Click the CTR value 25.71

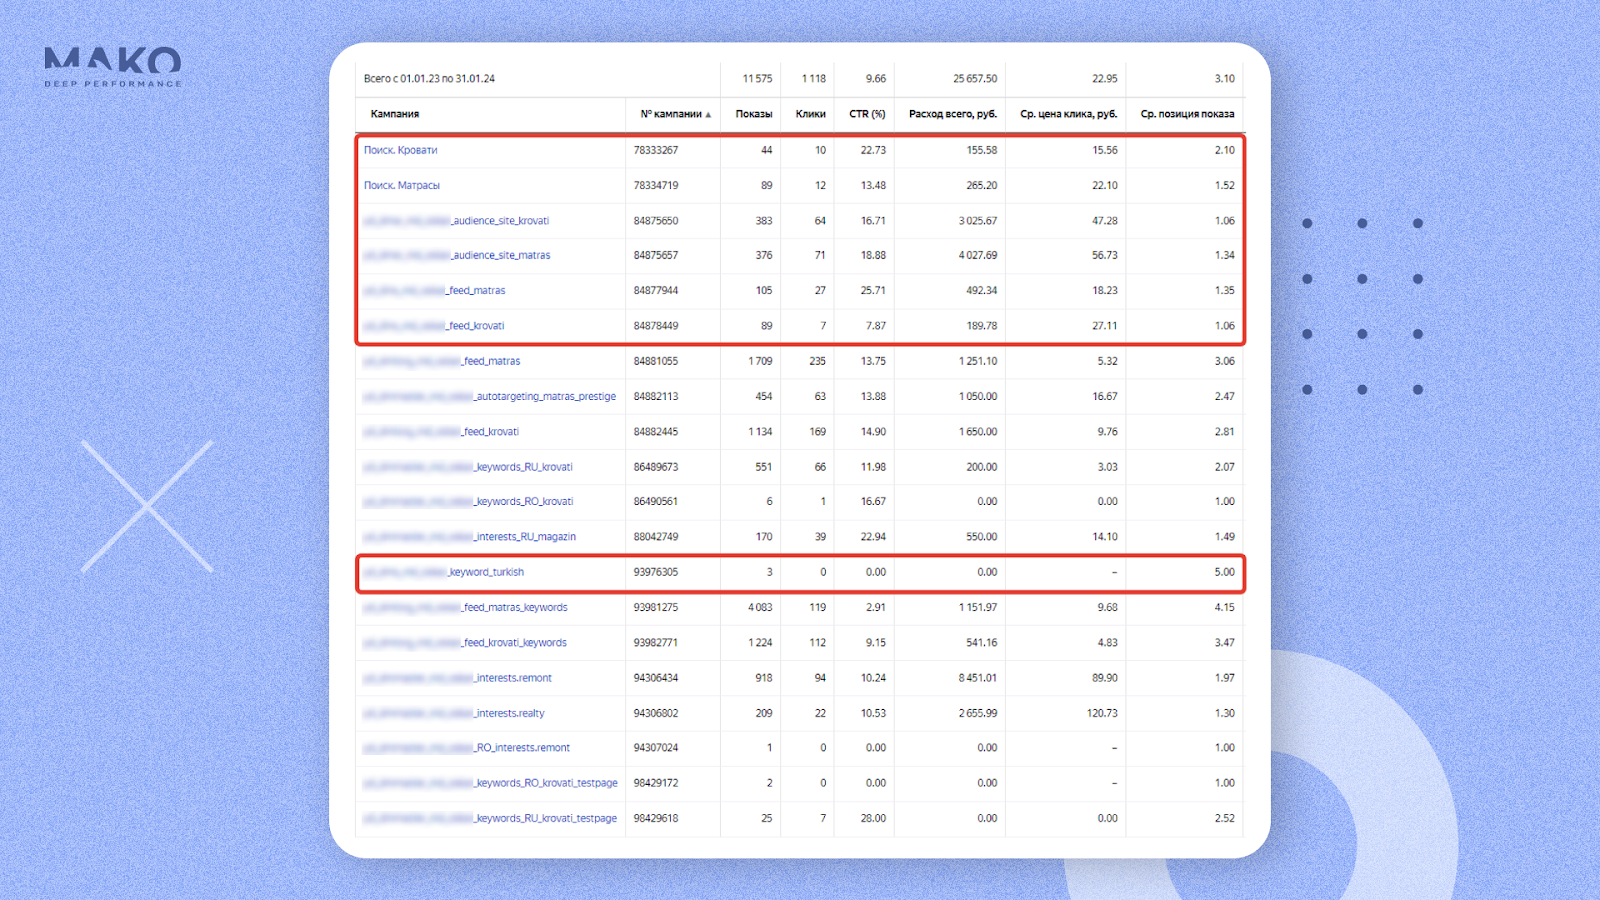click(873, 291)
